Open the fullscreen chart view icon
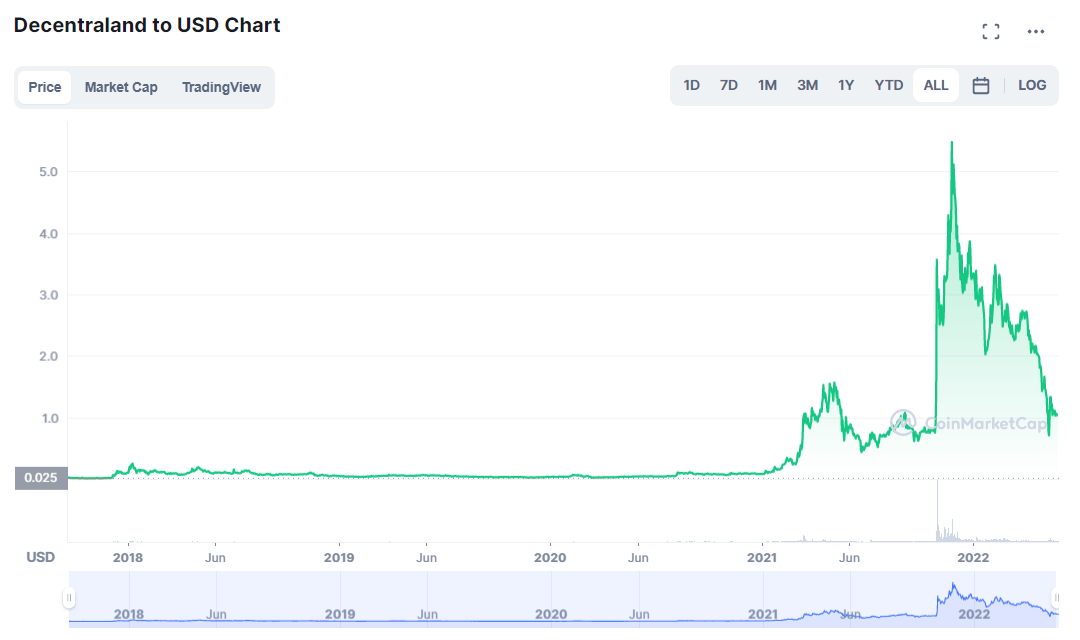Viewport: 1080px width, 640px height. (x=990, y=31)
